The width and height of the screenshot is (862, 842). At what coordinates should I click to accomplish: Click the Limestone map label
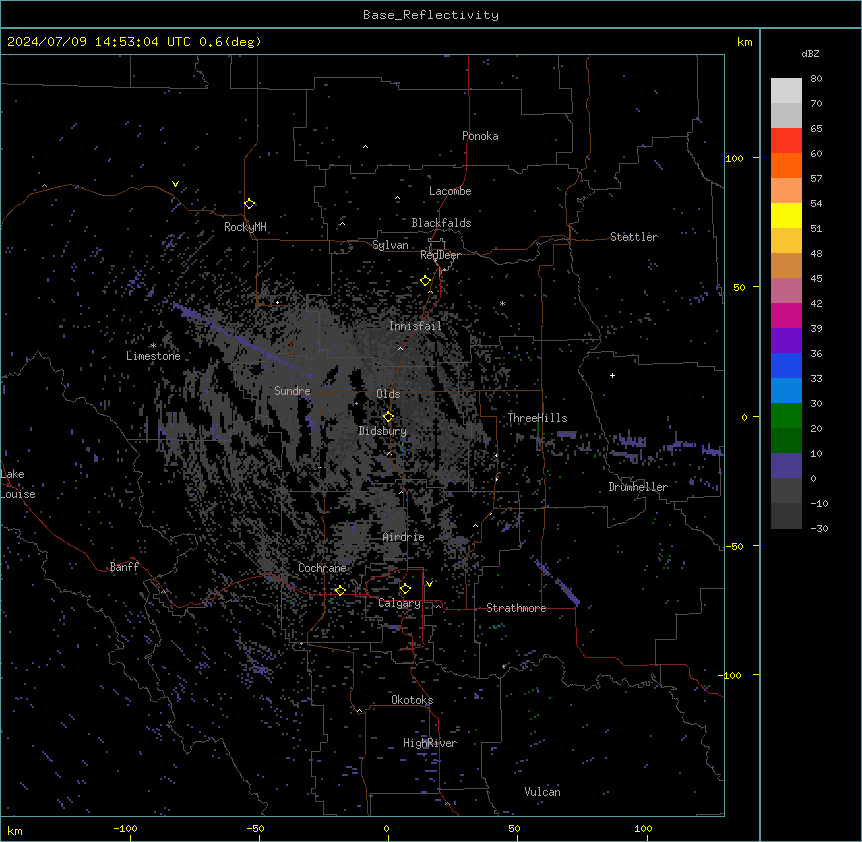tap(153, 356)
